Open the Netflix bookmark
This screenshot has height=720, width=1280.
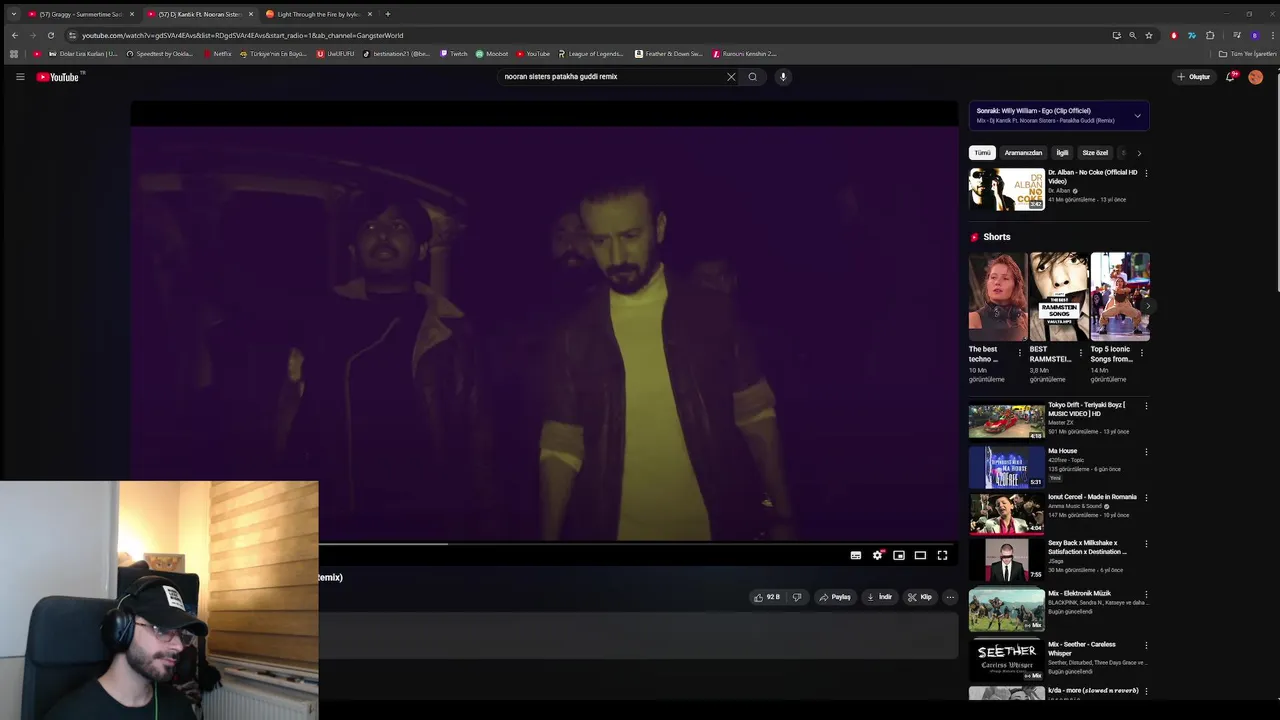[217, 54]
